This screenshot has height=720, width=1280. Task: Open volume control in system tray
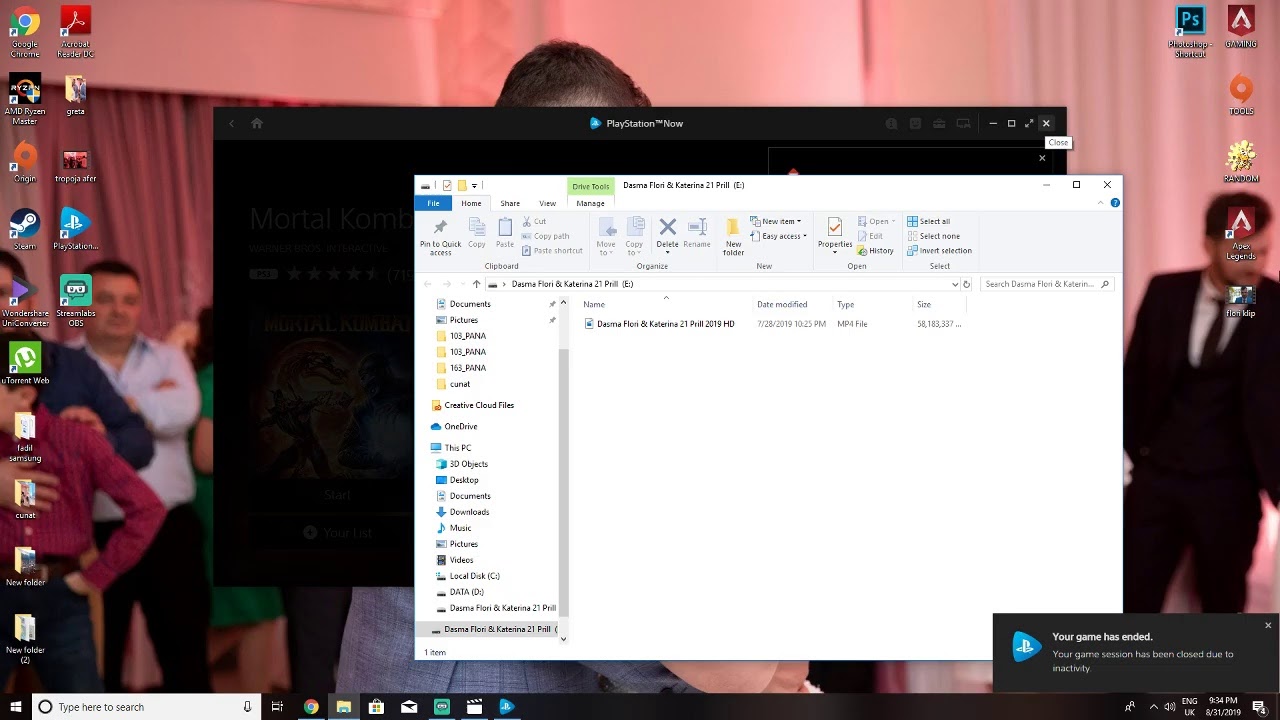[1169, 707]
